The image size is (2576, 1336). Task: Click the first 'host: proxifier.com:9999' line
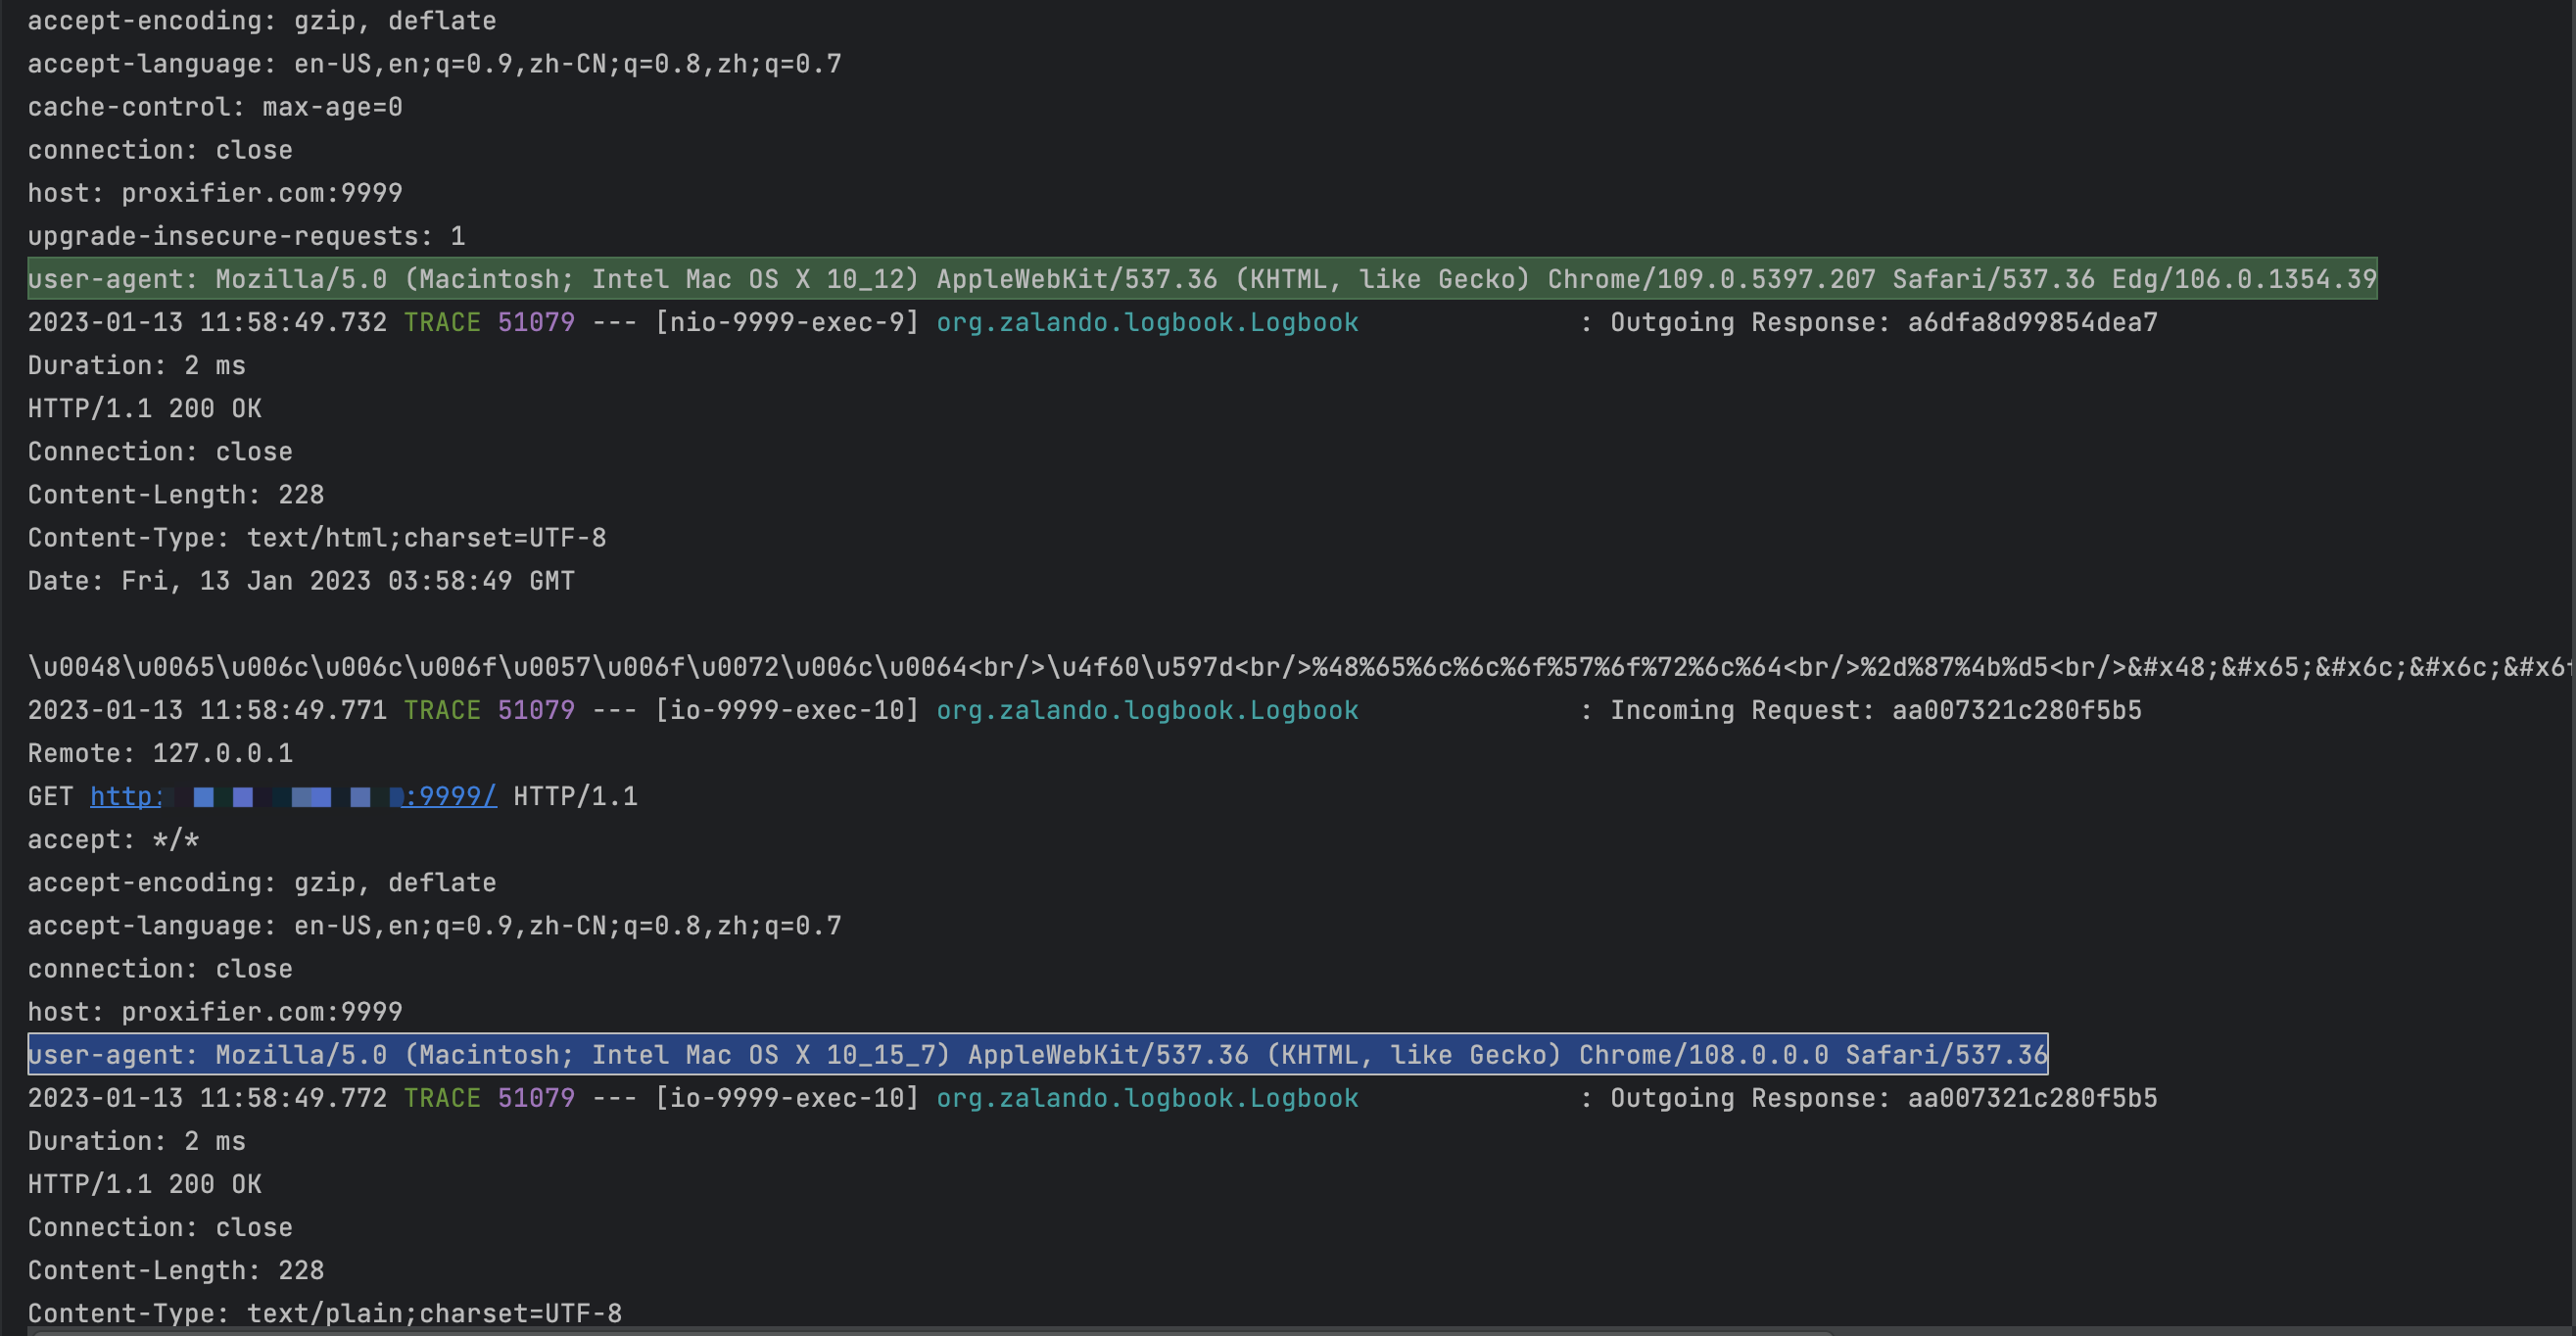pos(215,193)
